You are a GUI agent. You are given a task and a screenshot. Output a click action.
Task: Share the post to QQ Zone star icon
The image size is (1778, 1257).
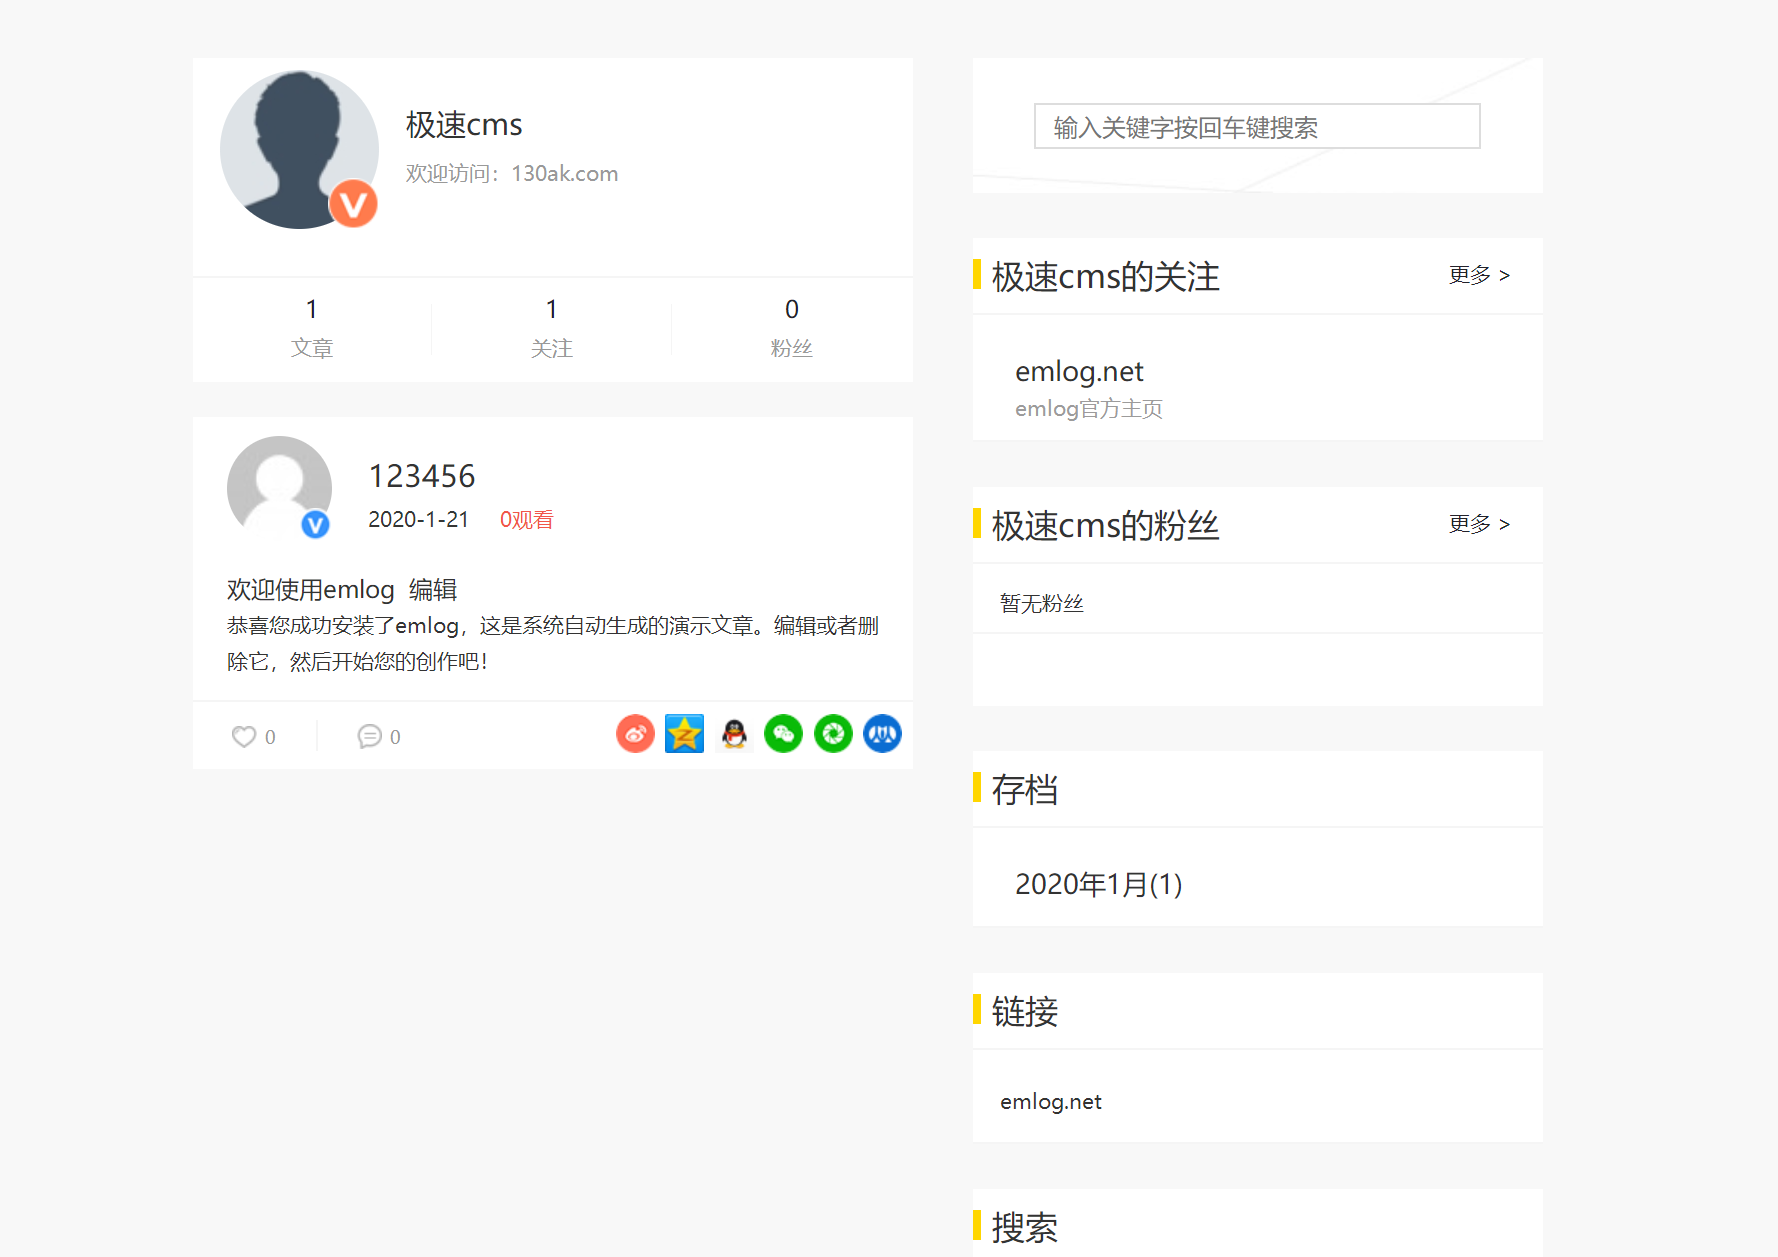pos(684,734)
